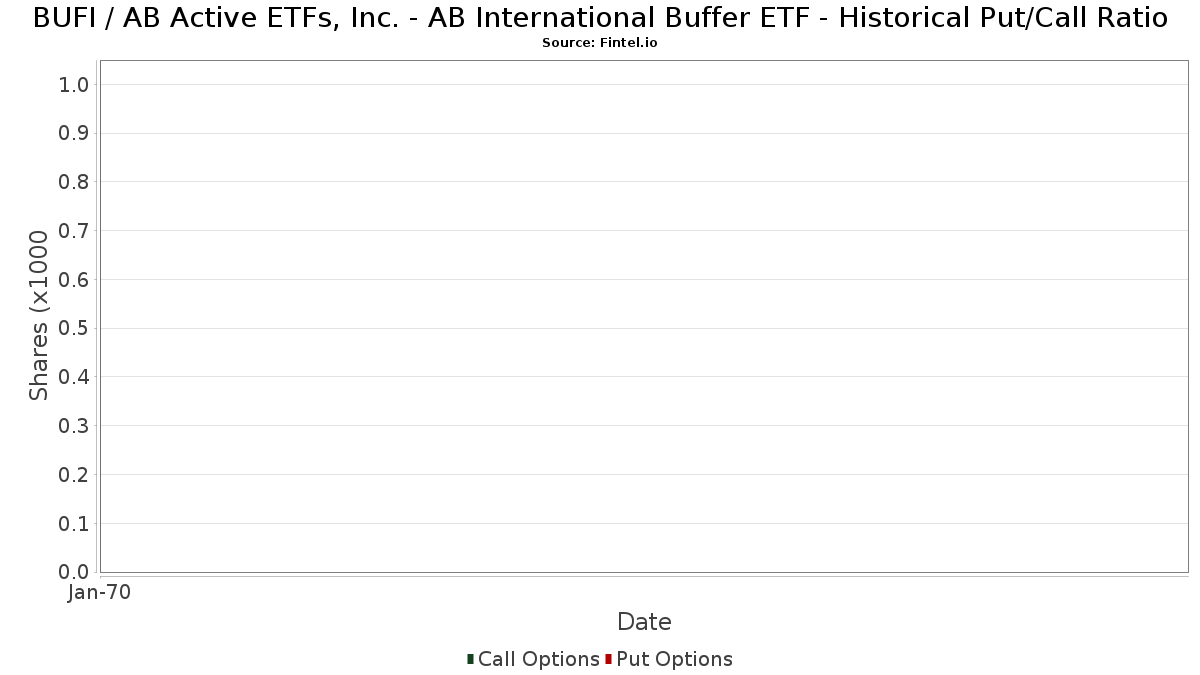Click the 0.9 y-axis tick label

pos(74,134)
